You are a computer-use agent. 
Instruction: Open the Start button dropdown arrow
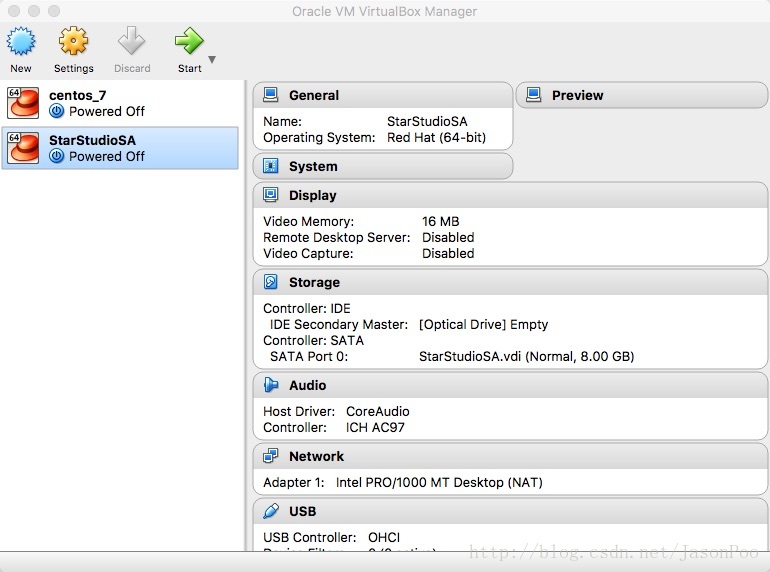click(x=212, y=59)
